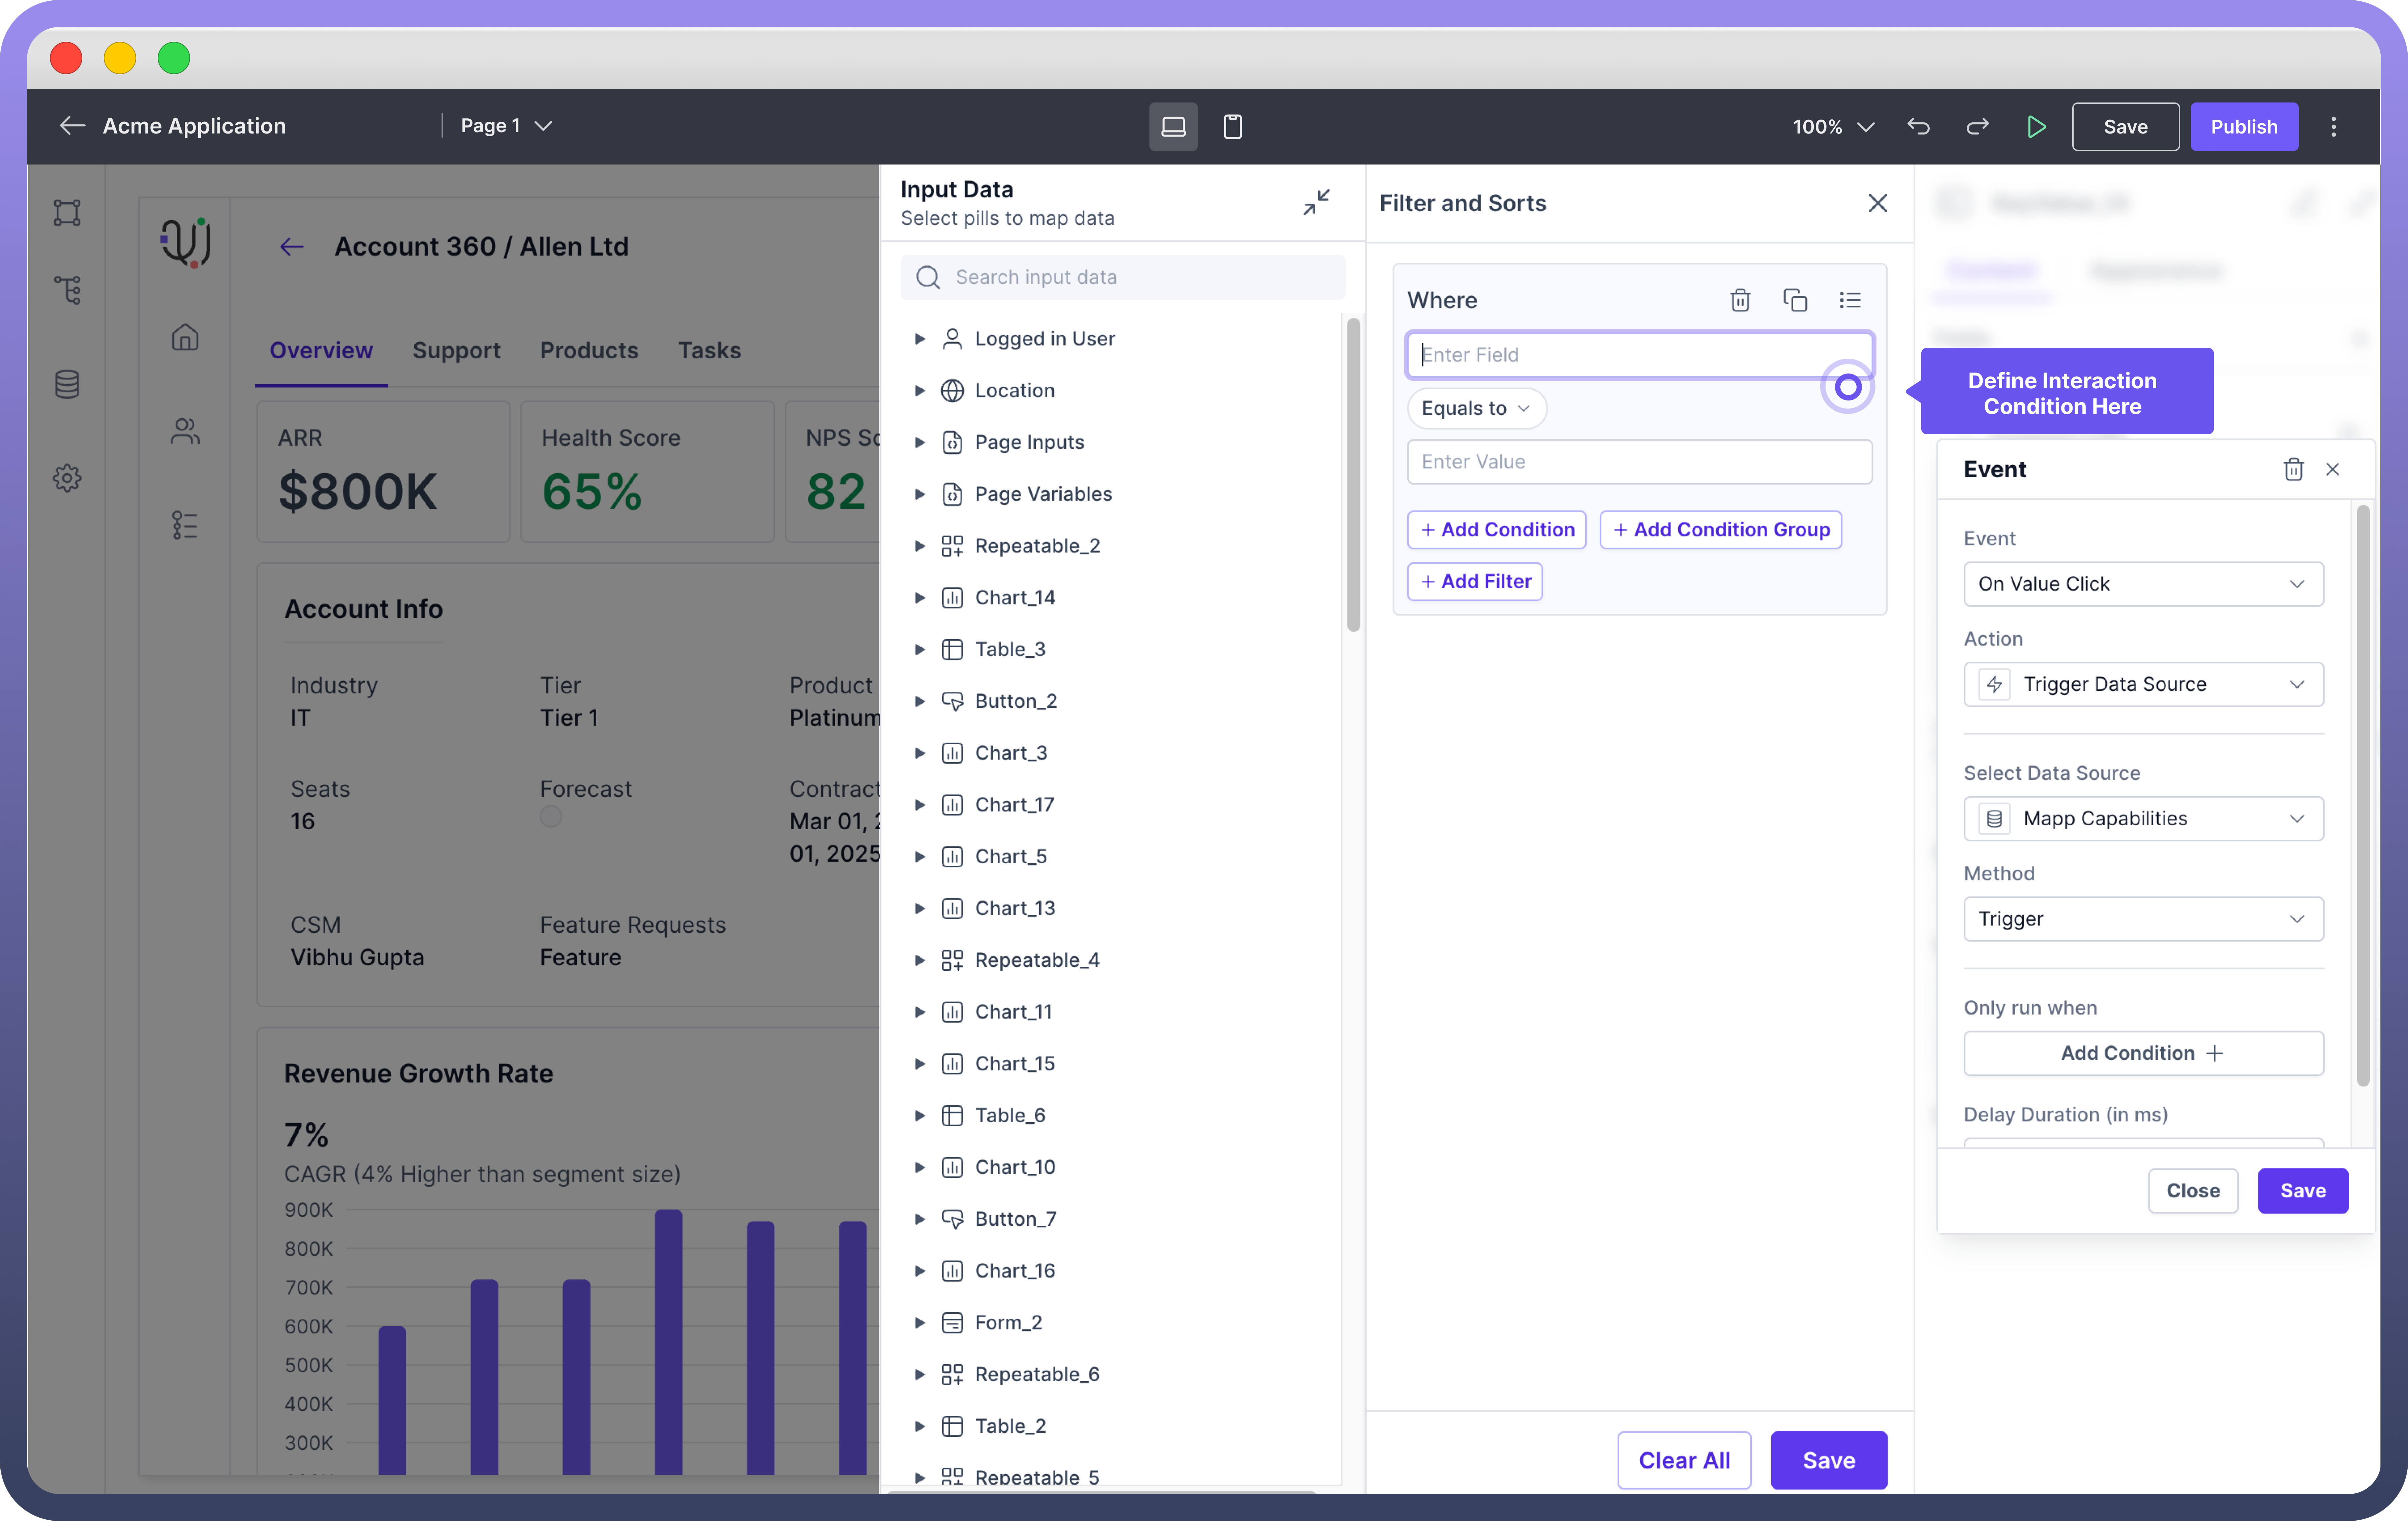Switch to mobile device view icon
Image resolution: width=2408 pixels, height=1521 pixels.
[1232, 126]
